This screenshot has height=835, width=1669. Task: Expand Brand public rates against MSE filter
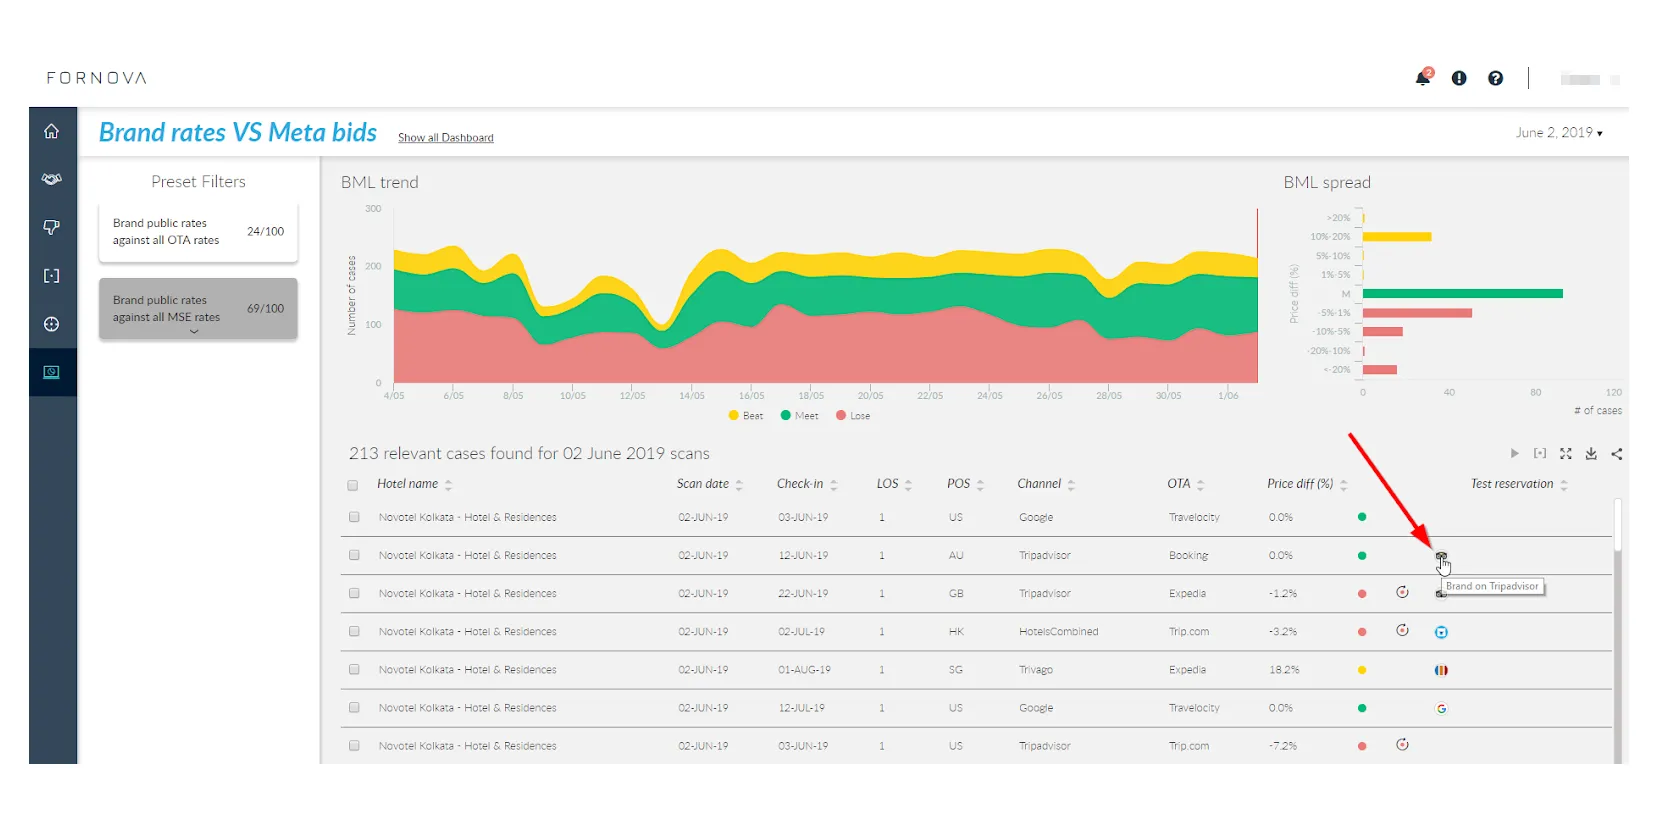tap(194, 331)
